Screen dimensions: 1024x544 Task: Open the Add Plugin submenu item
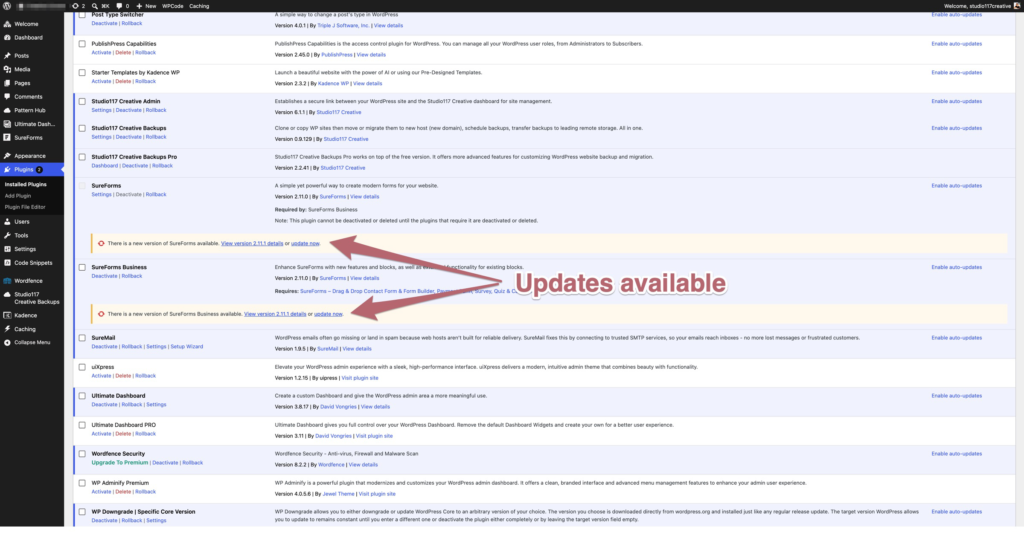pos(18,195)
